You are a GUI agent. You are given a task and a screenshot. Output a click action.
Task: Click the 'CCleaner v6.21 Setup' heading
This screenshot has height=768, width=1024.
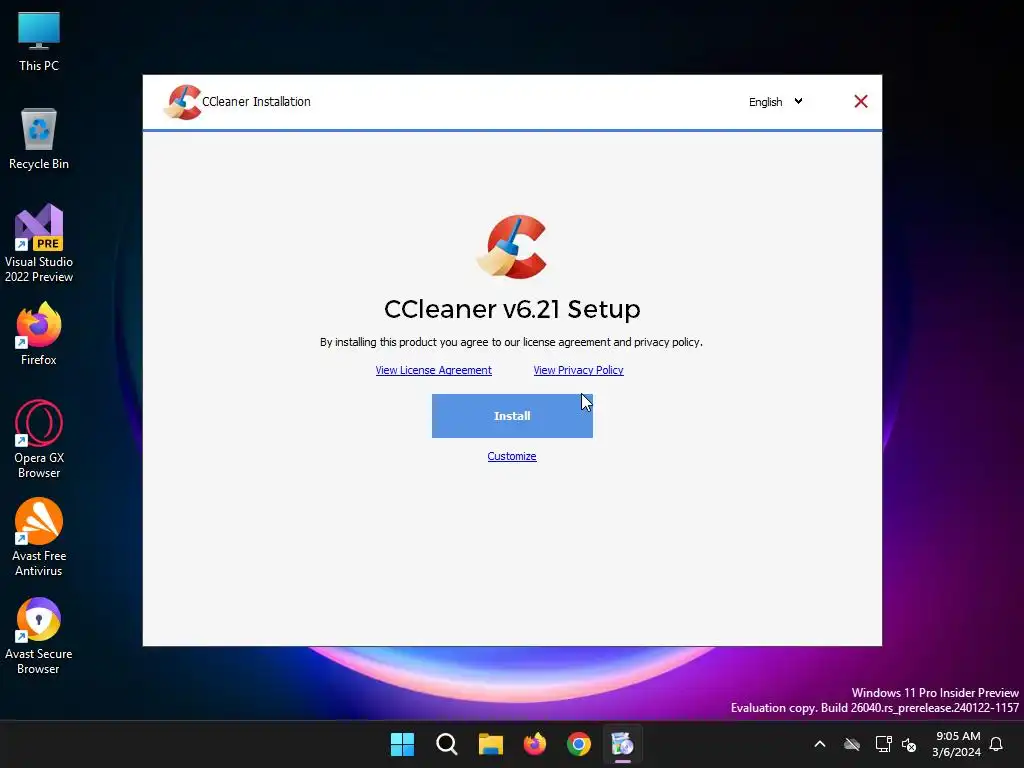point(512,309)
